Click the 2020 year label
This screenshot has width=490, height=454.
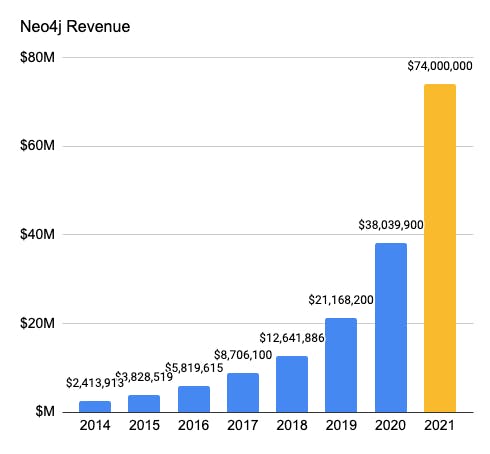[x=390, y=425]
